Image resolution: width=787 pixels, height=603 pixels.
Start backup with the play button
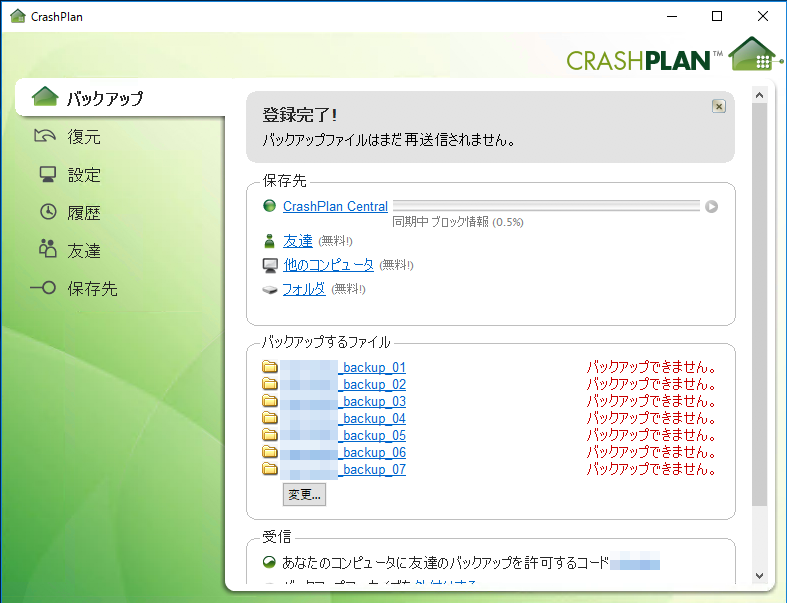tap(711, 206)
